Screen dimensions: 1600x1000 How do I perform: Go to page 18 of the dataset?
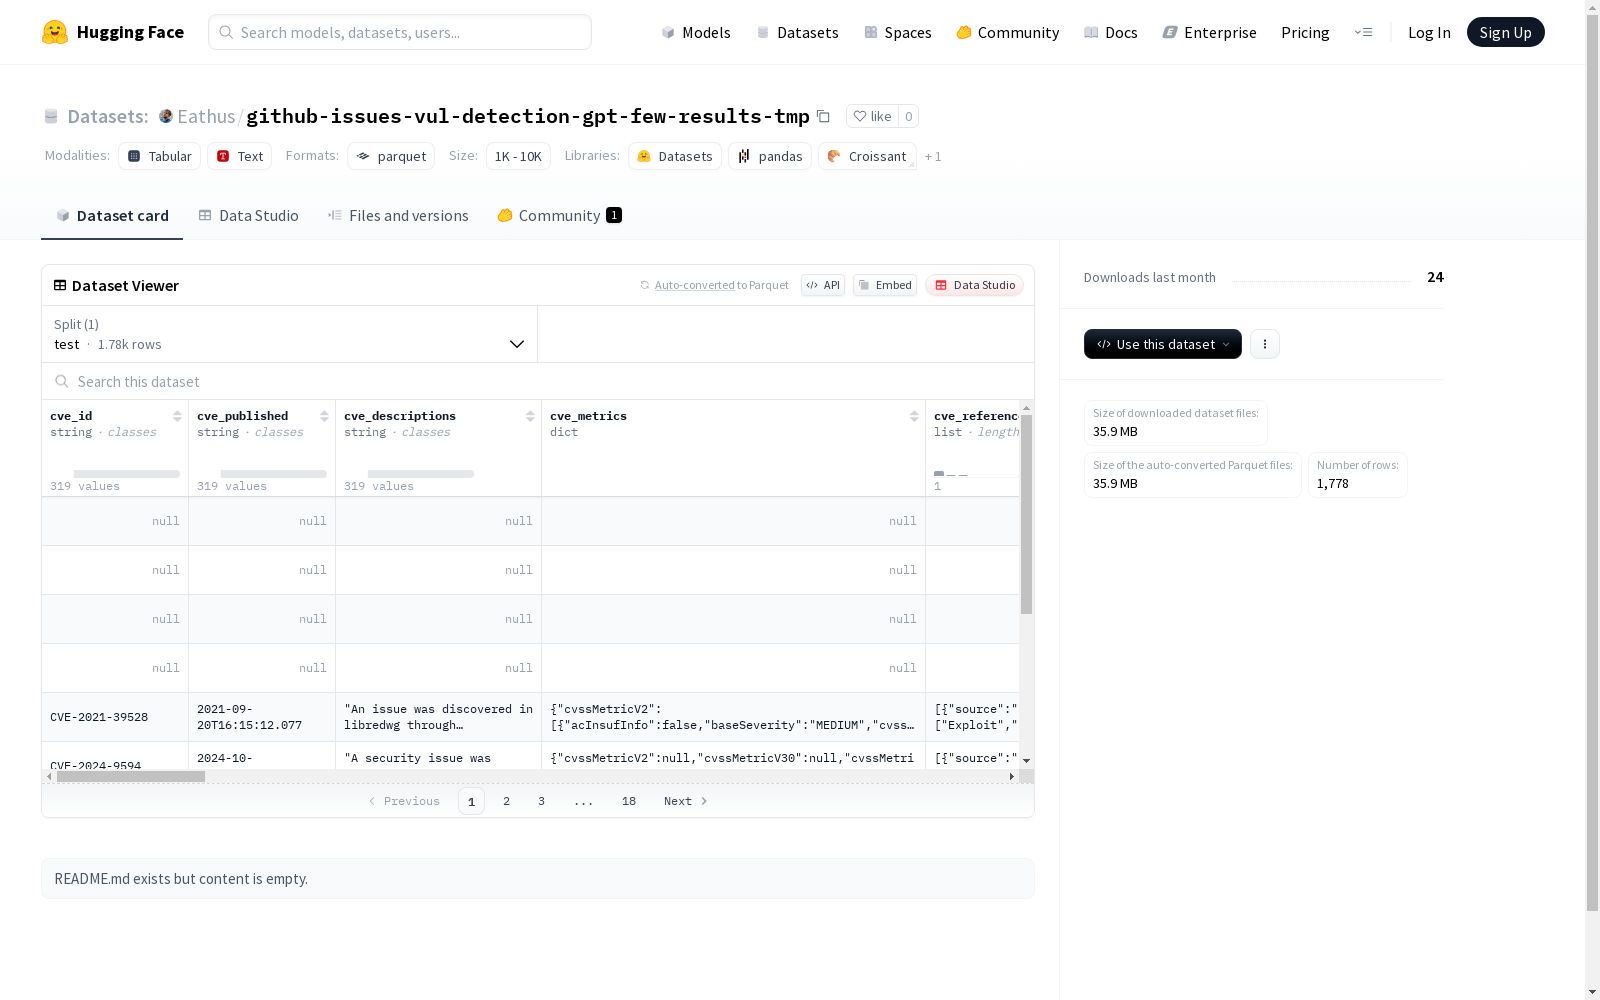629,801
